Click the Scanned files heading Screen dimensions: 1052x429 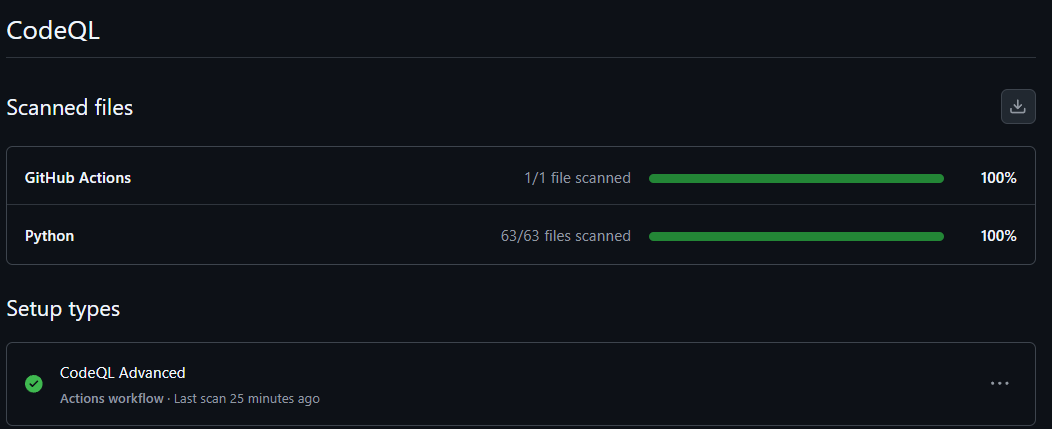tap(70, 108)
